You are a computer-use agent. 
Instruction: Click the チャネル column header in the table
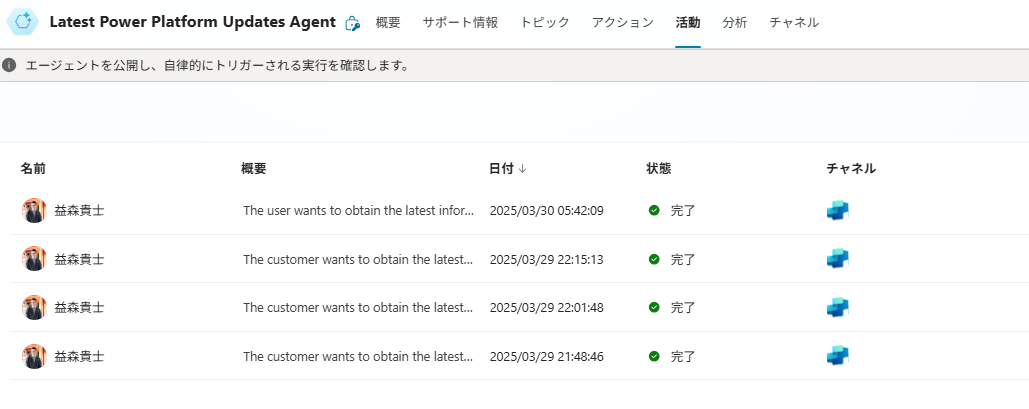pos(851,169)
